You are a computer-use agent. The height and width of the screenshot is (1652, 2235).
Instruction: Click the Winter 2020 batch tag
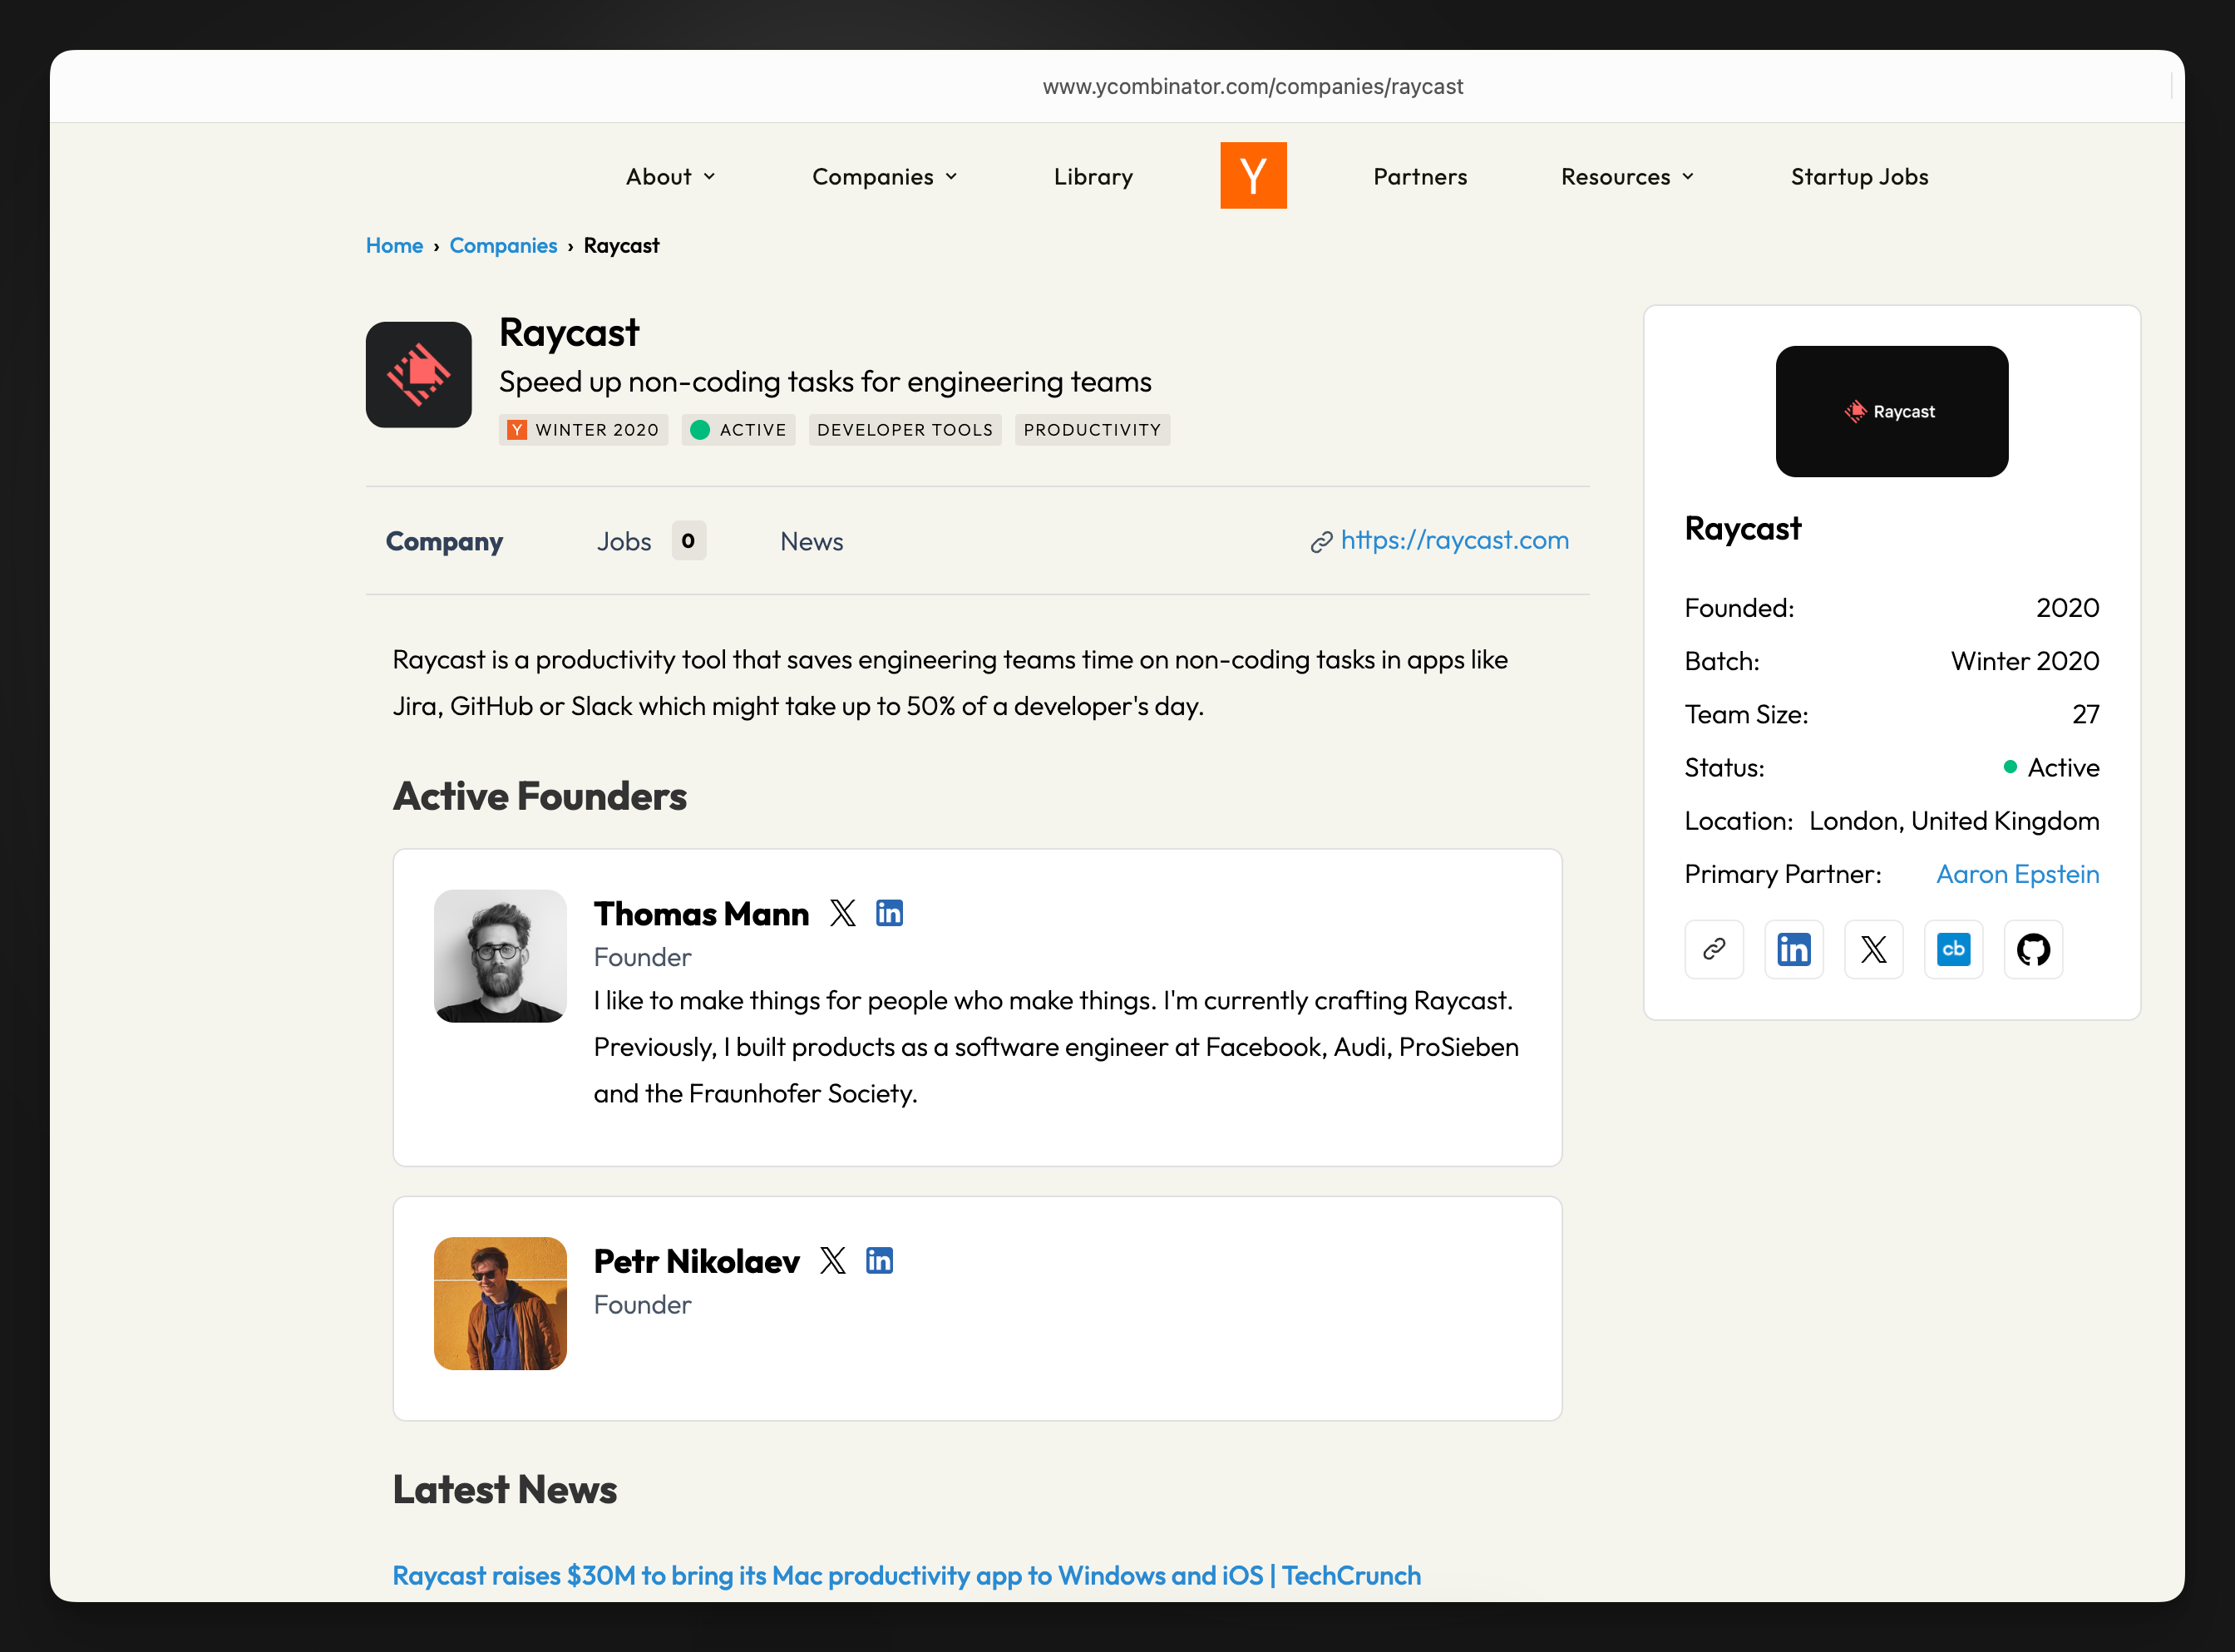[584, 430]
